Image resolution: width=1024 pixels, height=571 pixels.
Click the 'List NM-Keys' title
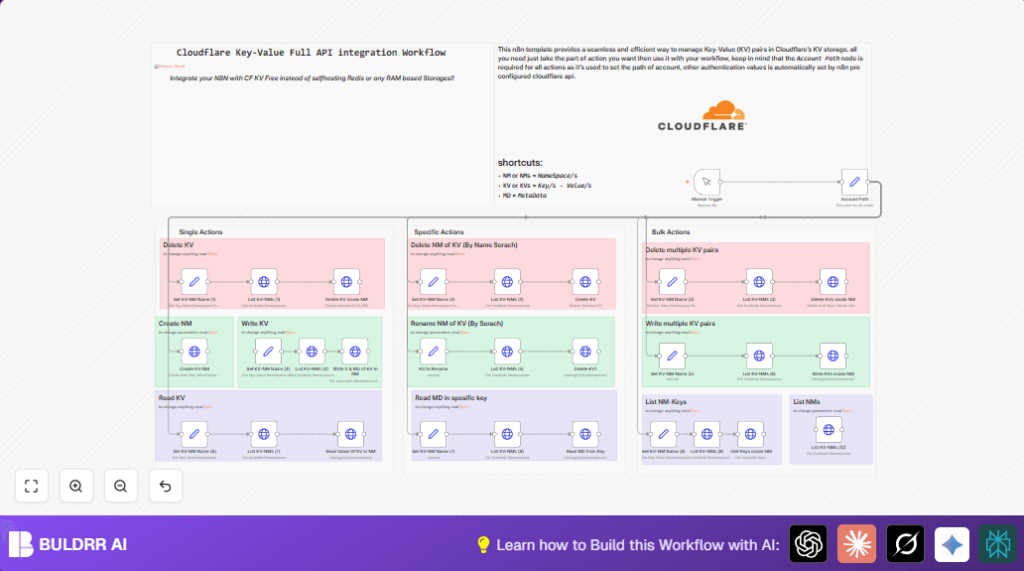pyautogui.click(x=666, y=402)
